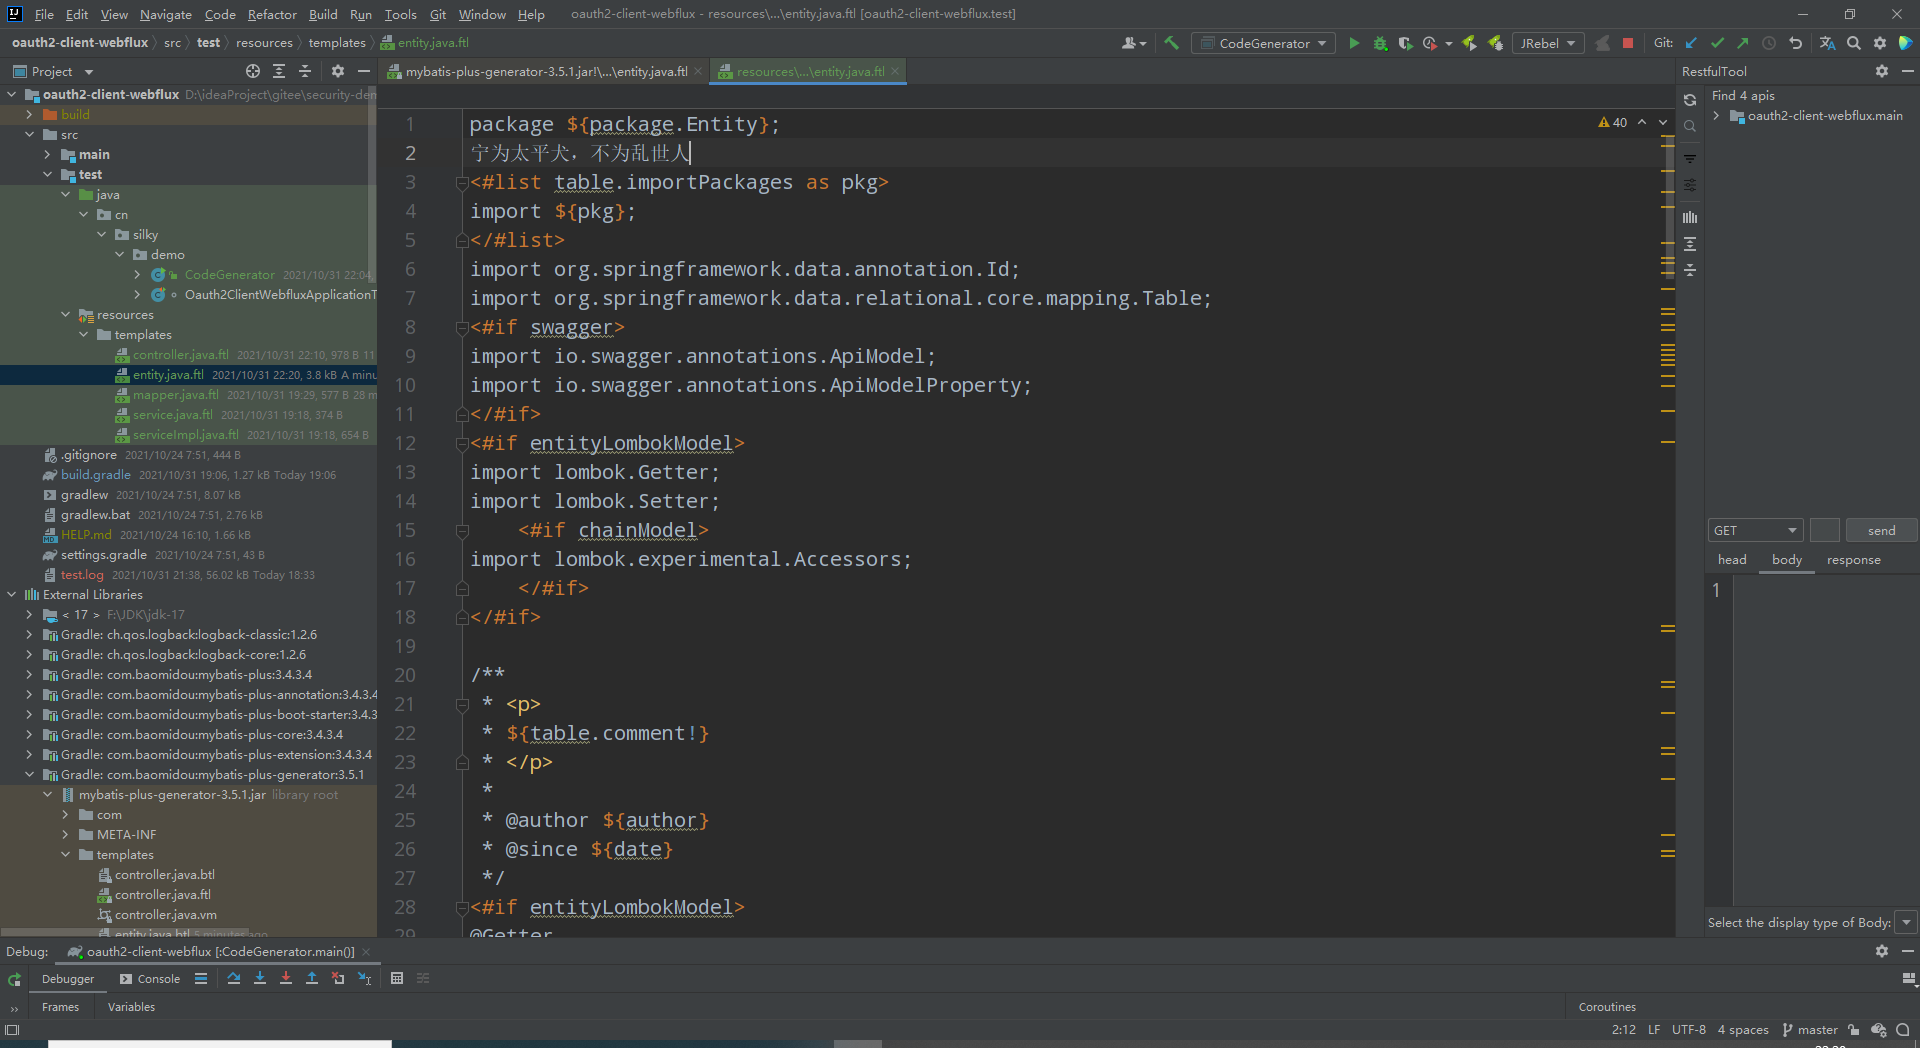
Task: Commit changes with Git checkmark icon
Action: coord(1717,43)
